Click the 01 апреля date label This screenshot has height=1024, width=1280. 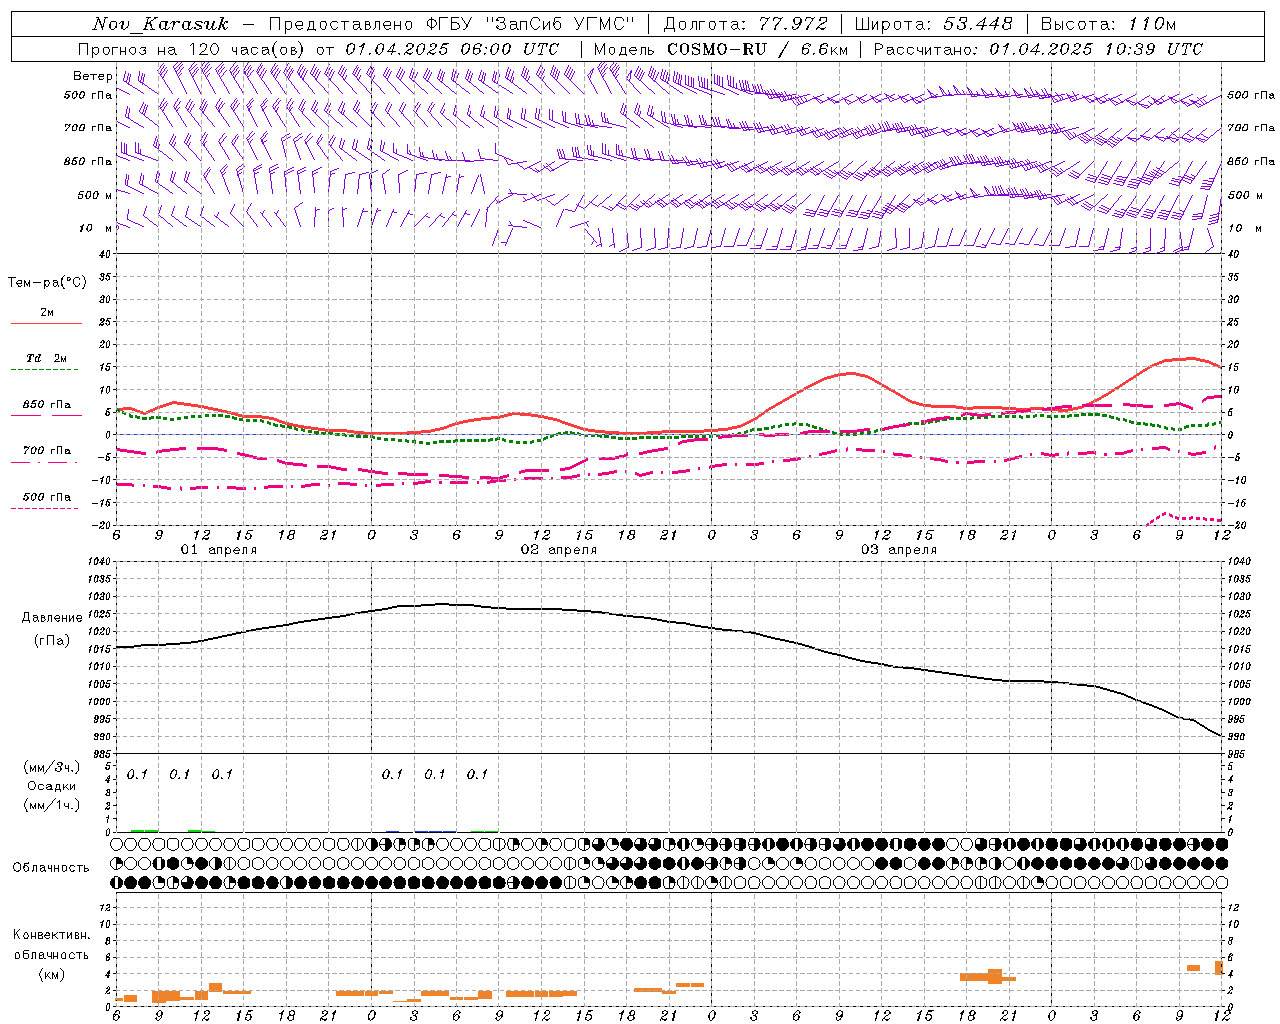(218, 550)
